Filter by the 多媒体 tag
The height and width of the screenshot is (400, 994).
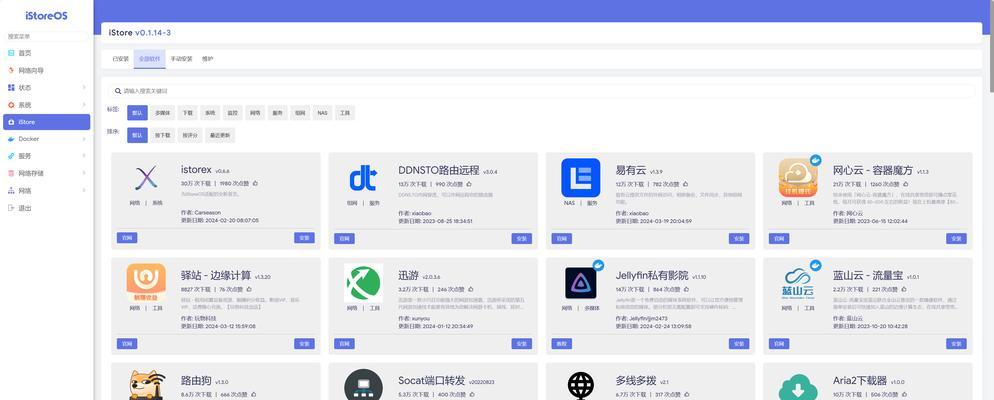coord(162,113)
